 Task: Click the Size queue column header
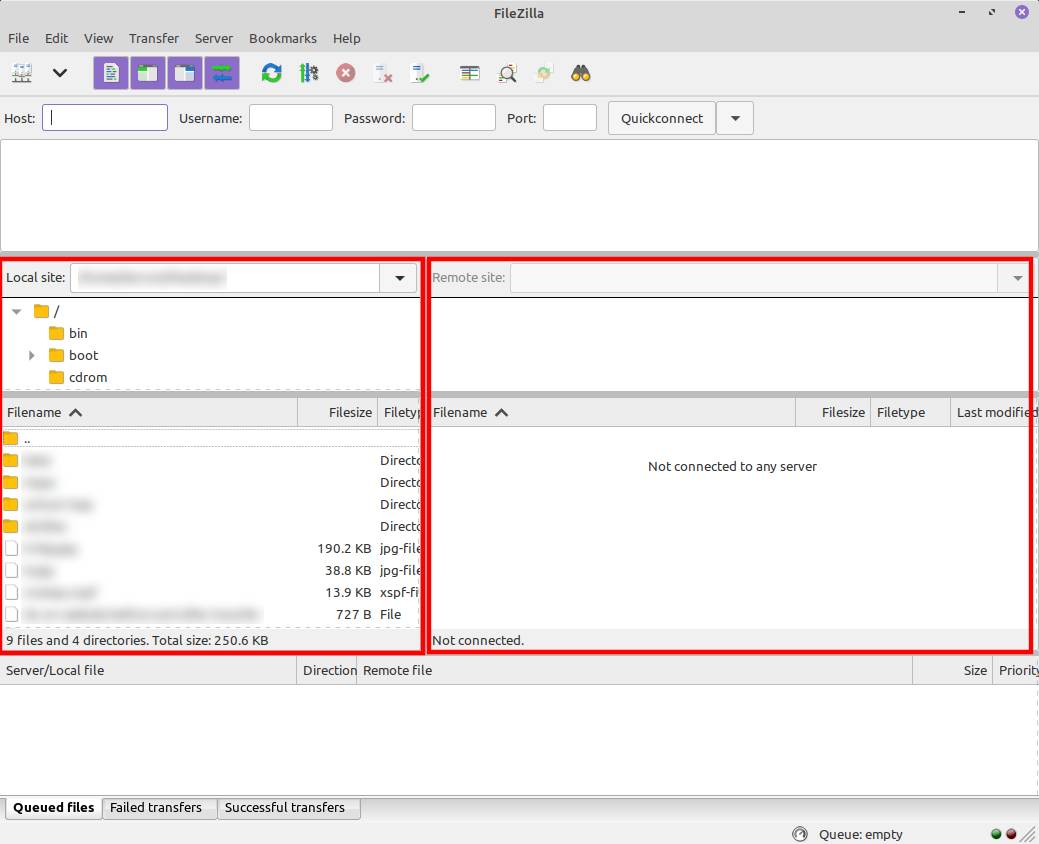click(952, 670)
